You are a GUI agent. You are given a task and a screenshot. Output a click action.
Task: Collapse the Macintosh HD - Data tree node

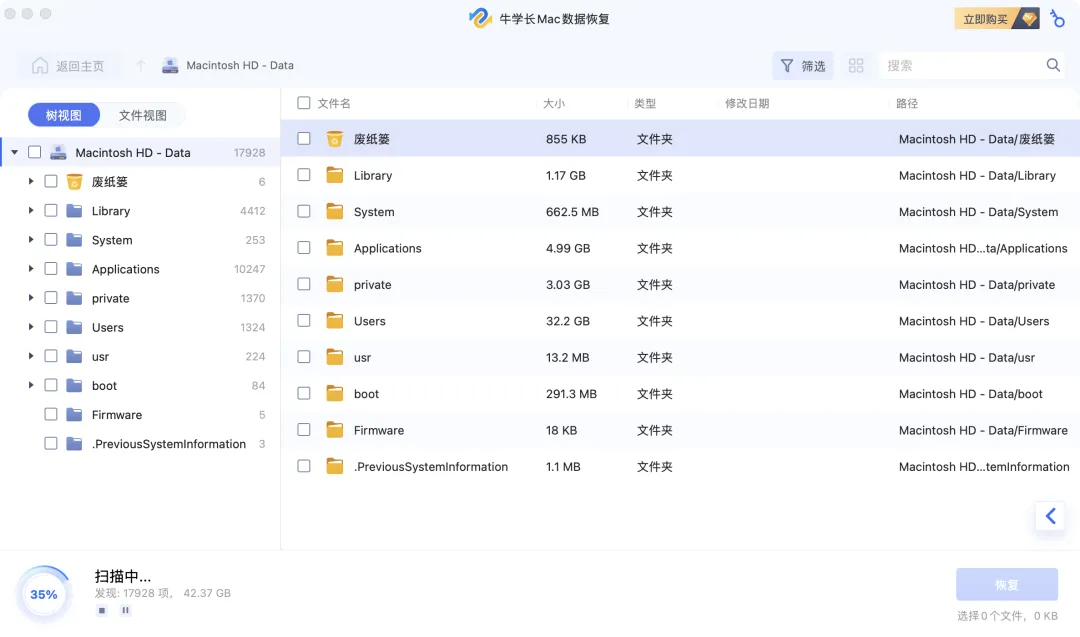pos(14,153)
